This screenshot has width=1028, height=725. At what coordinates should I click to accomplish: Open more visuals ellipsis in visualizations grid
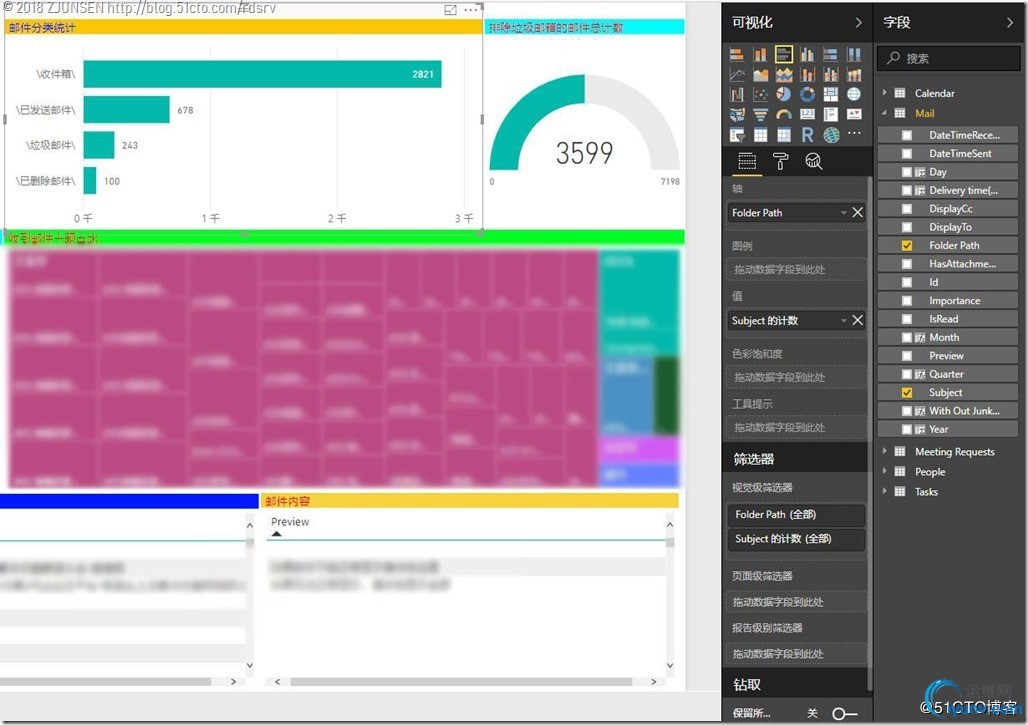coord(854,133)
